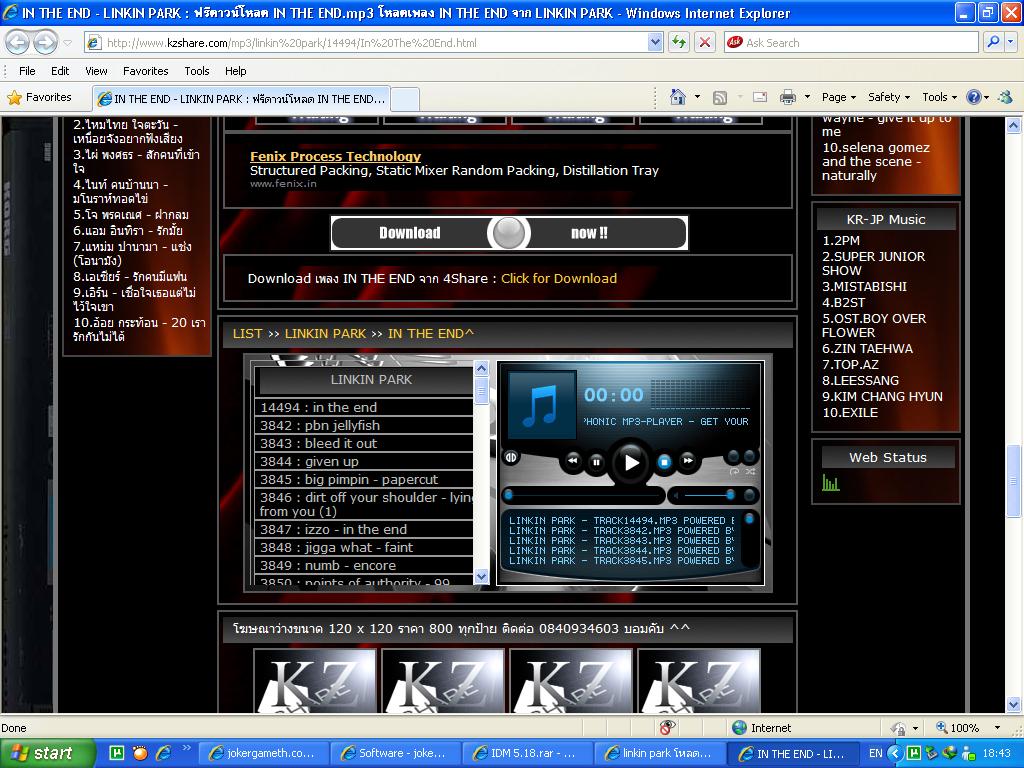Open the Edit menu

(60, 71)
